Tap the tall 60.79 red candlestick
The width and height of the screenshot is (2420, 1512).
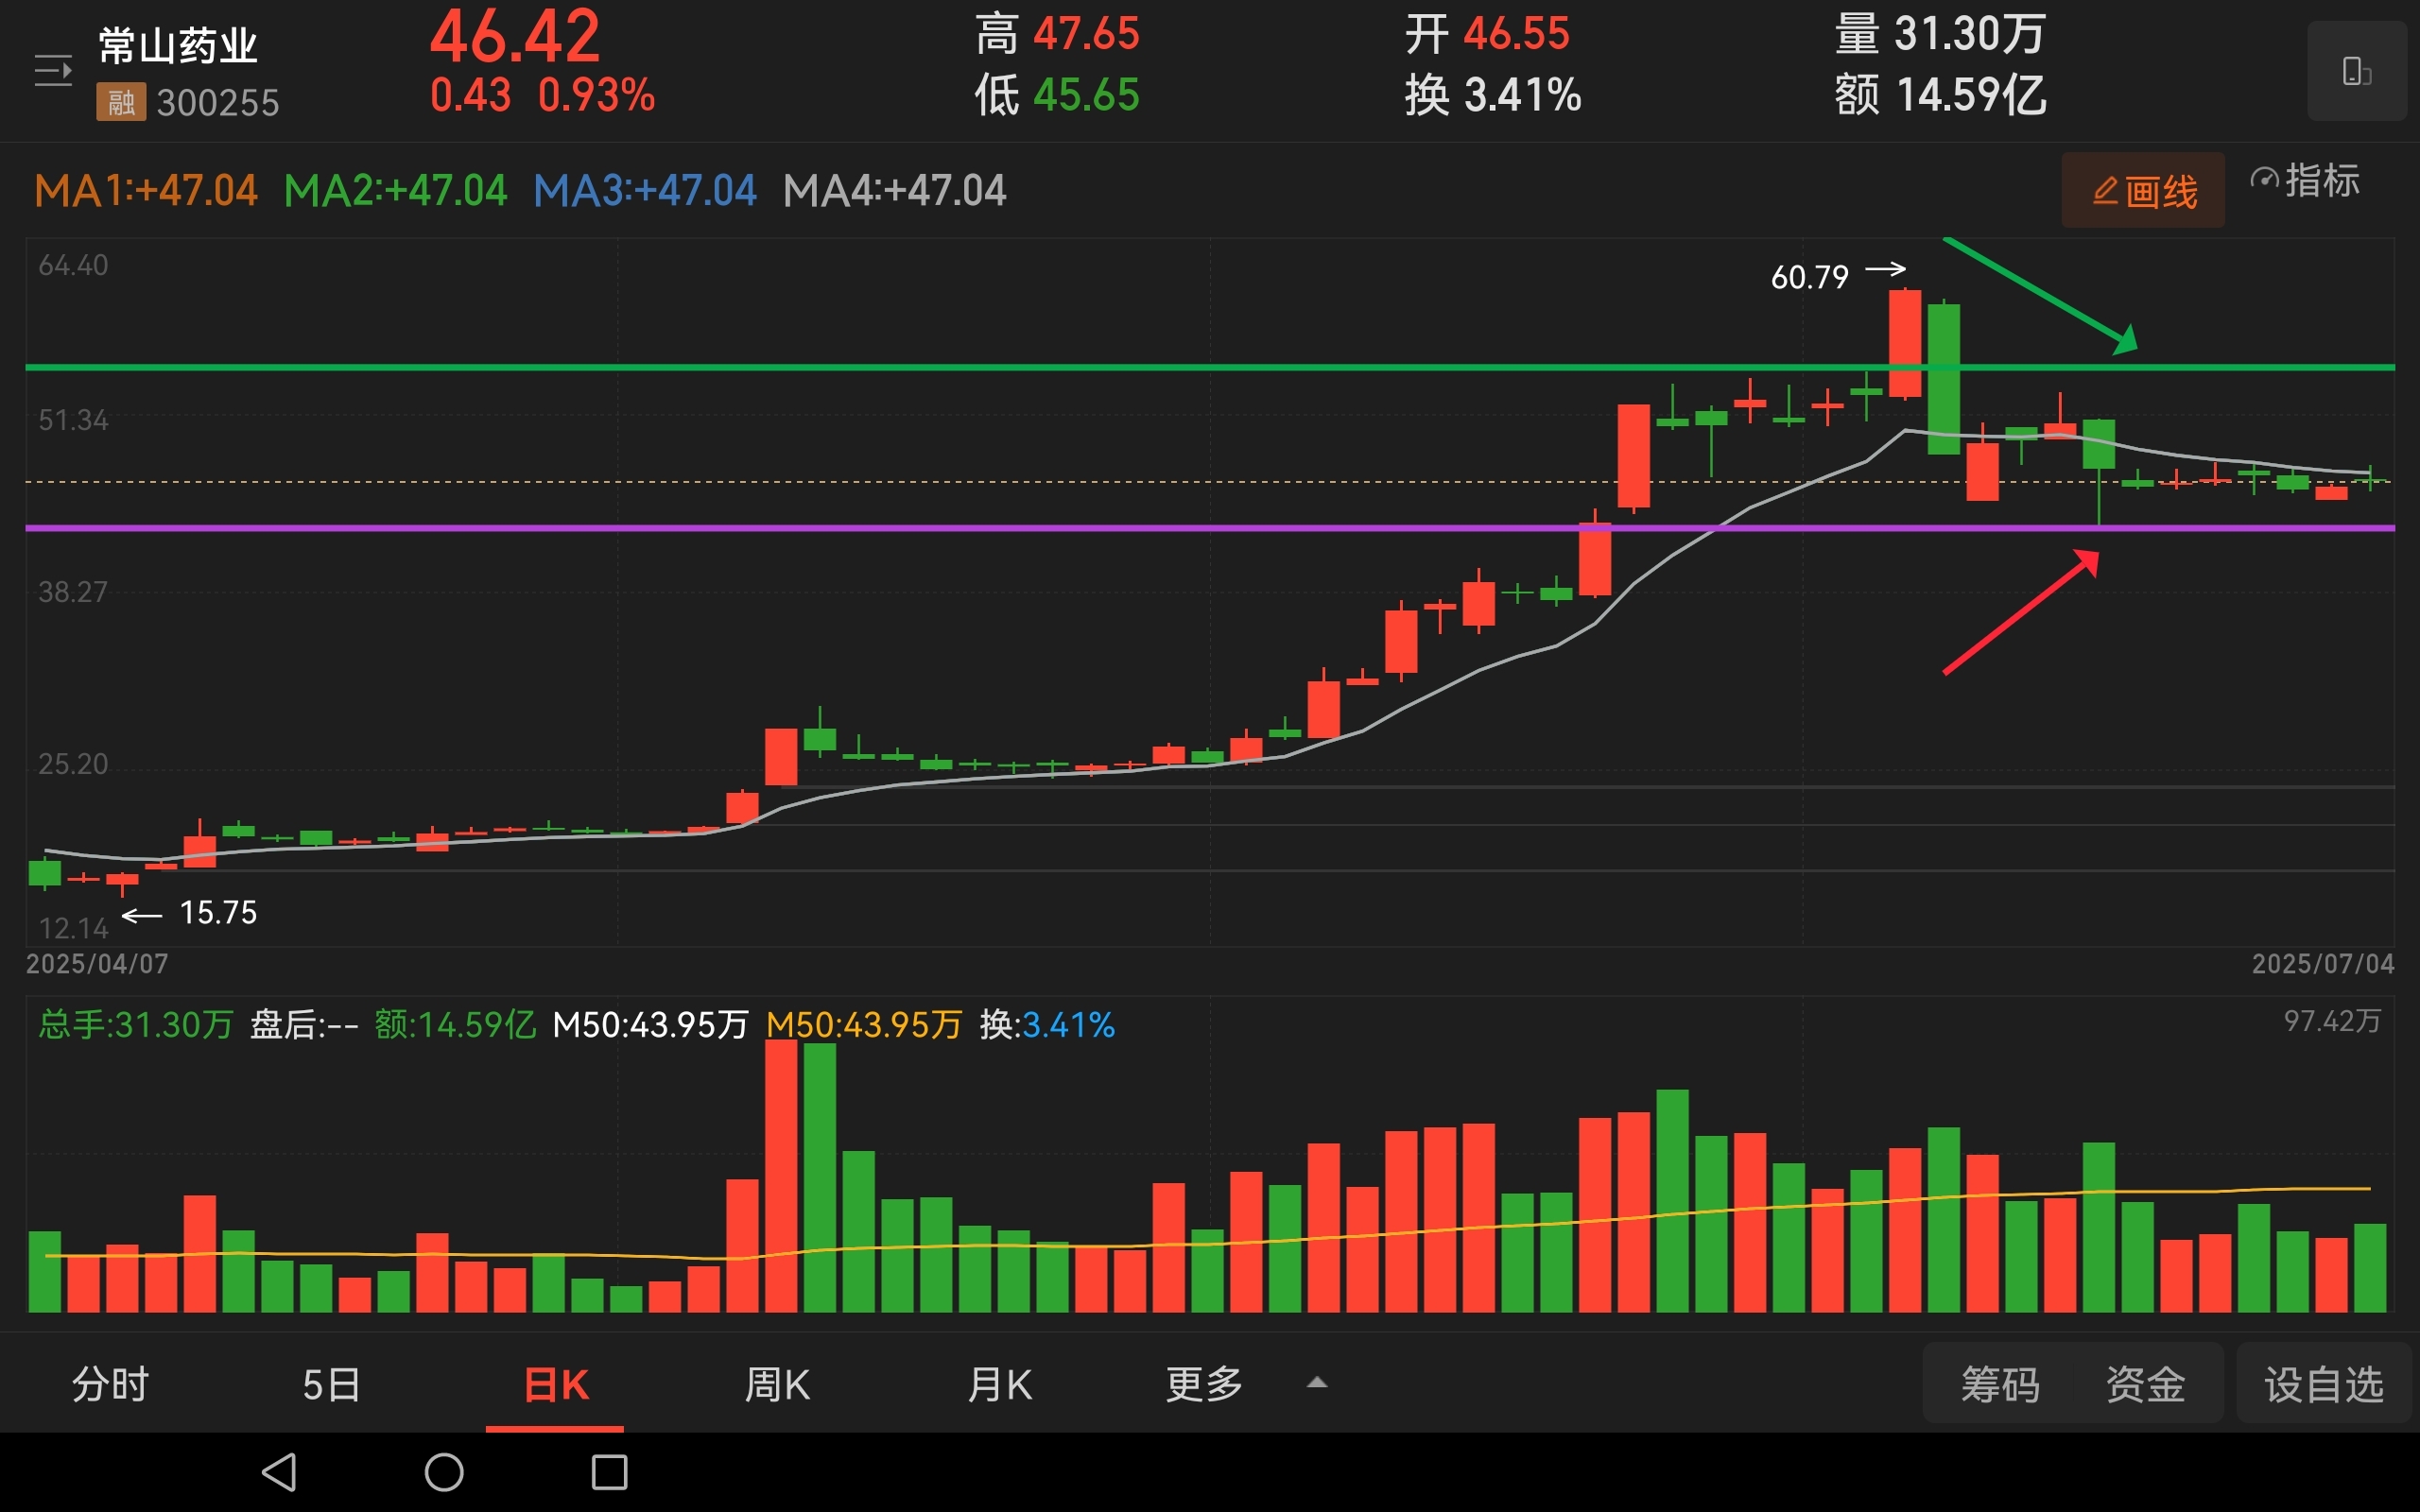point(1905,343)
